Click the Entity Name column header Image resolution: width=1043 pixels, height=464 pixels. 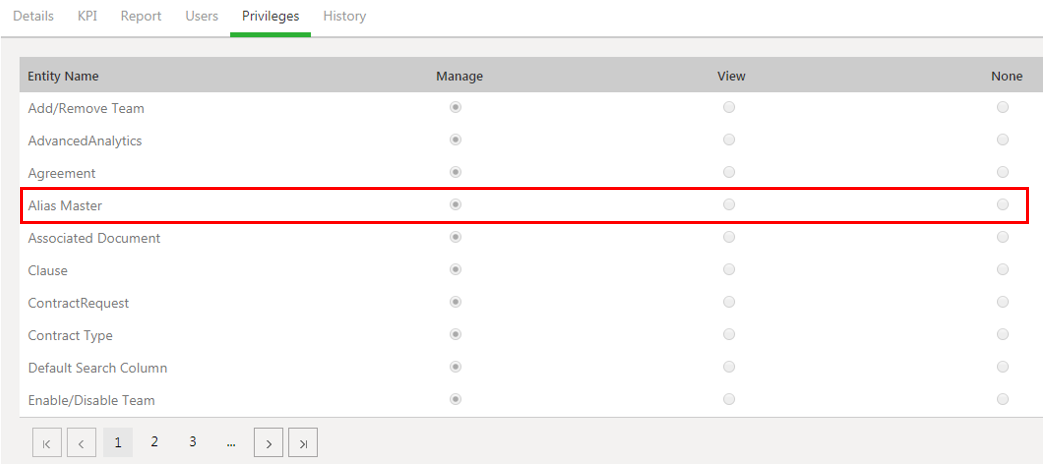click(63, 76)
